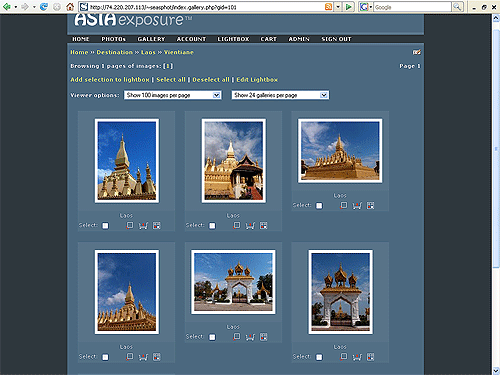Click the Add selection to lightbox link
This screenshot has width=500, height=375.
pos(110,80)
